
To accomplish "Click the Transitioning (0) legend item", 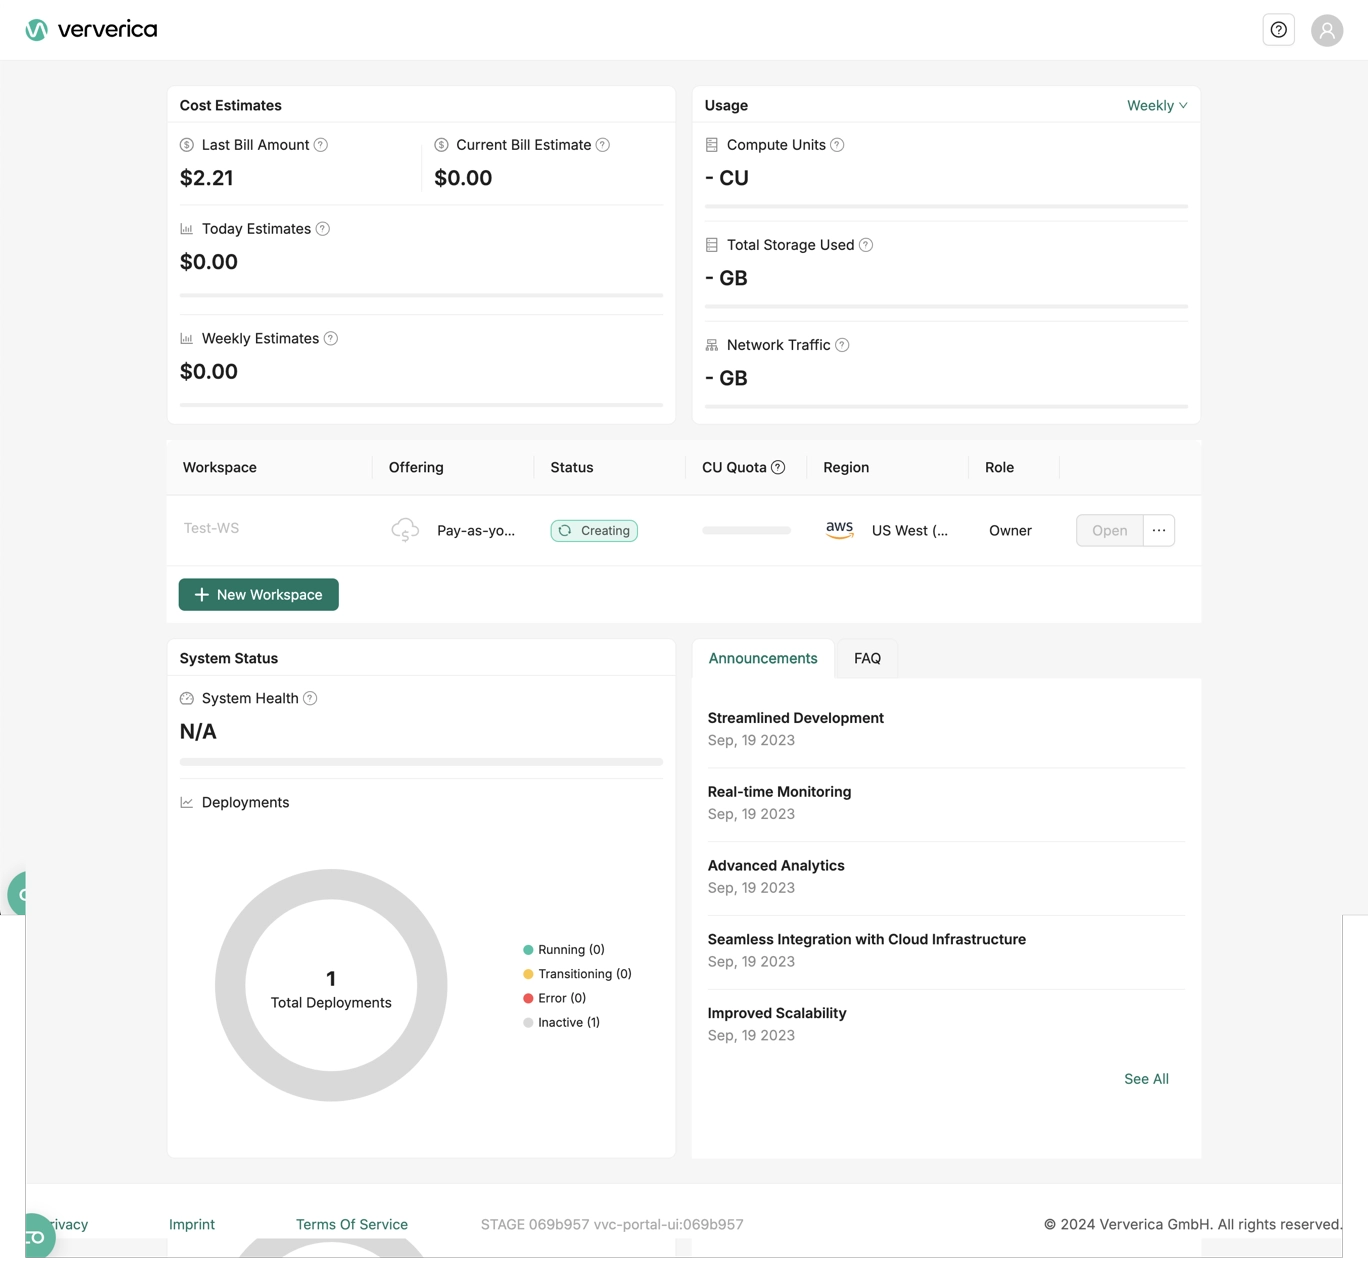I will [x=578, y=974].
